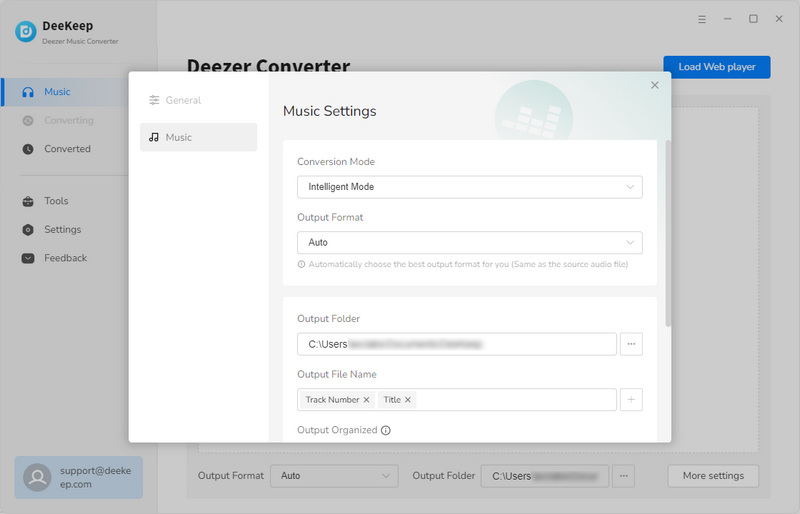
Task: Open the hamburger menu in title bar
Action: click(x=702, y=19)
